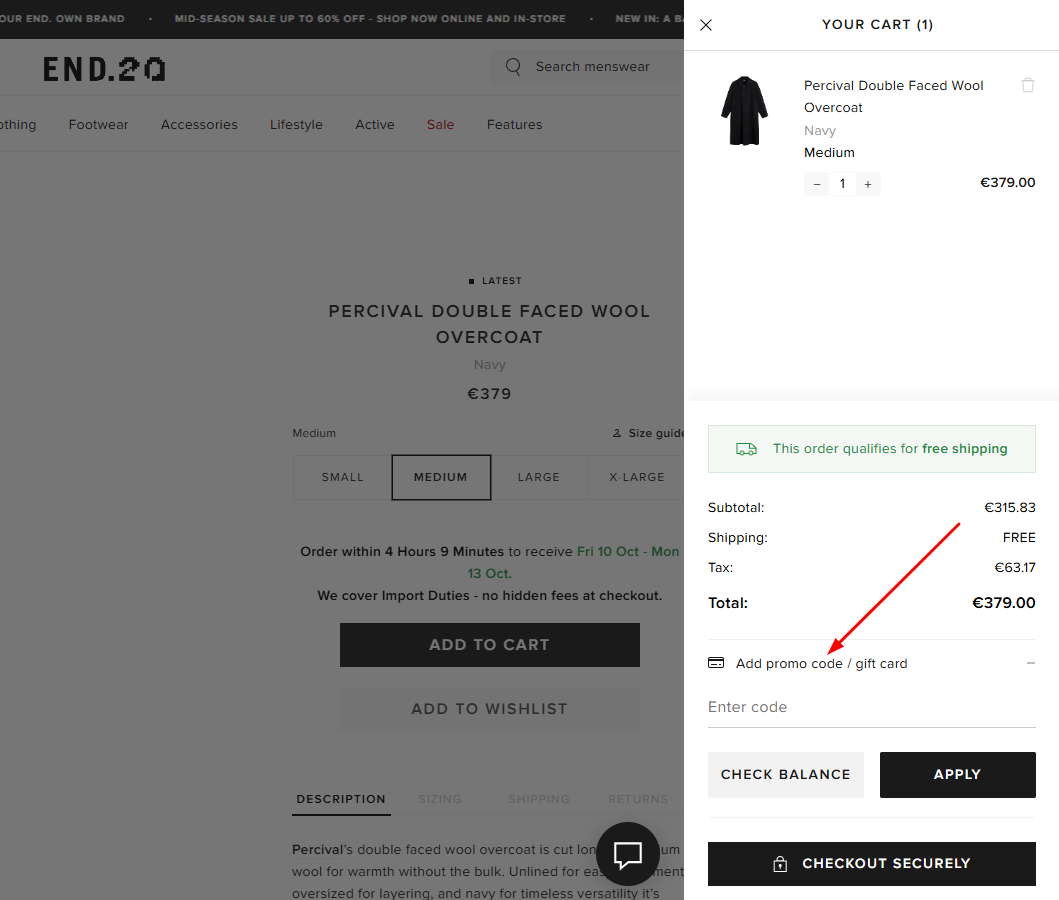Select the Medium size option

(x=441, y=477)
